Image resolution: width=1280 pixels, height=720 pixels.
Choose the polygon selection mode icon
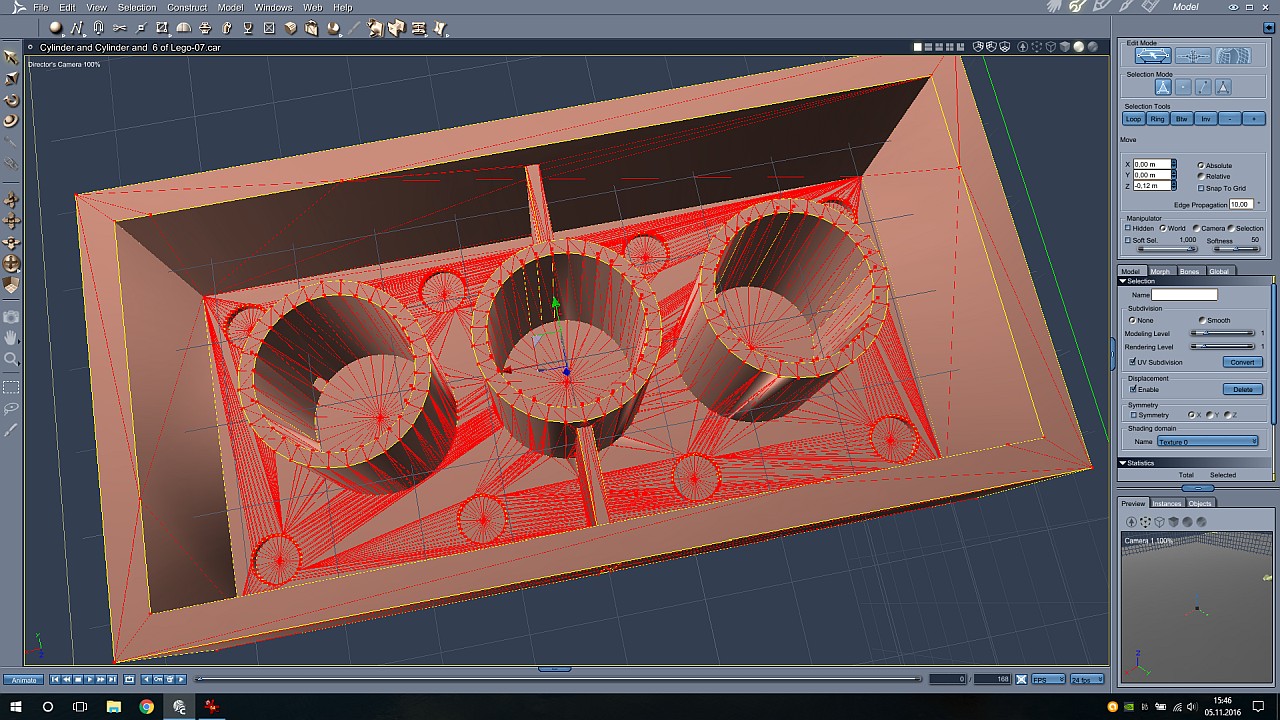pyautogui.click(x=1223, y=88)
